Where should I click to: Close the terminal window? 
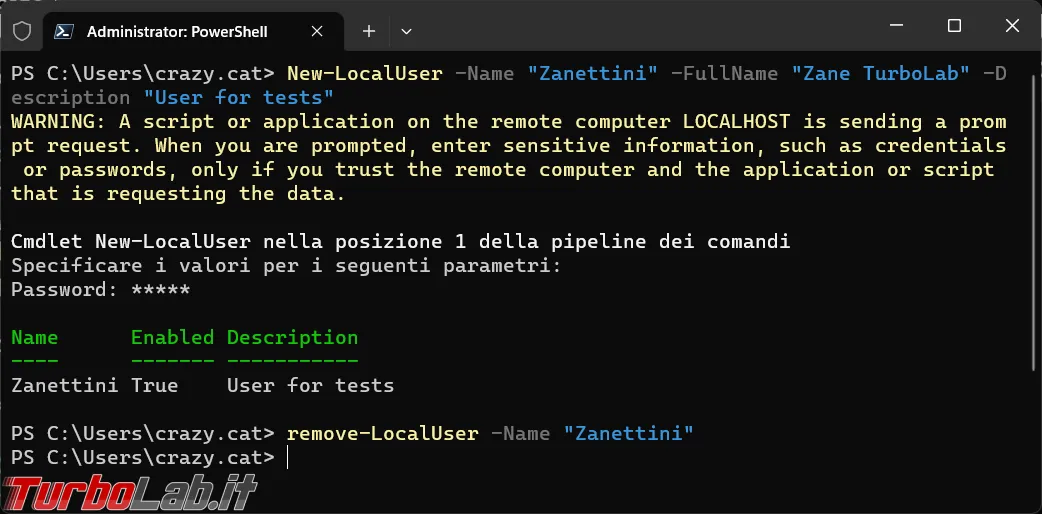pos(1012,26)
